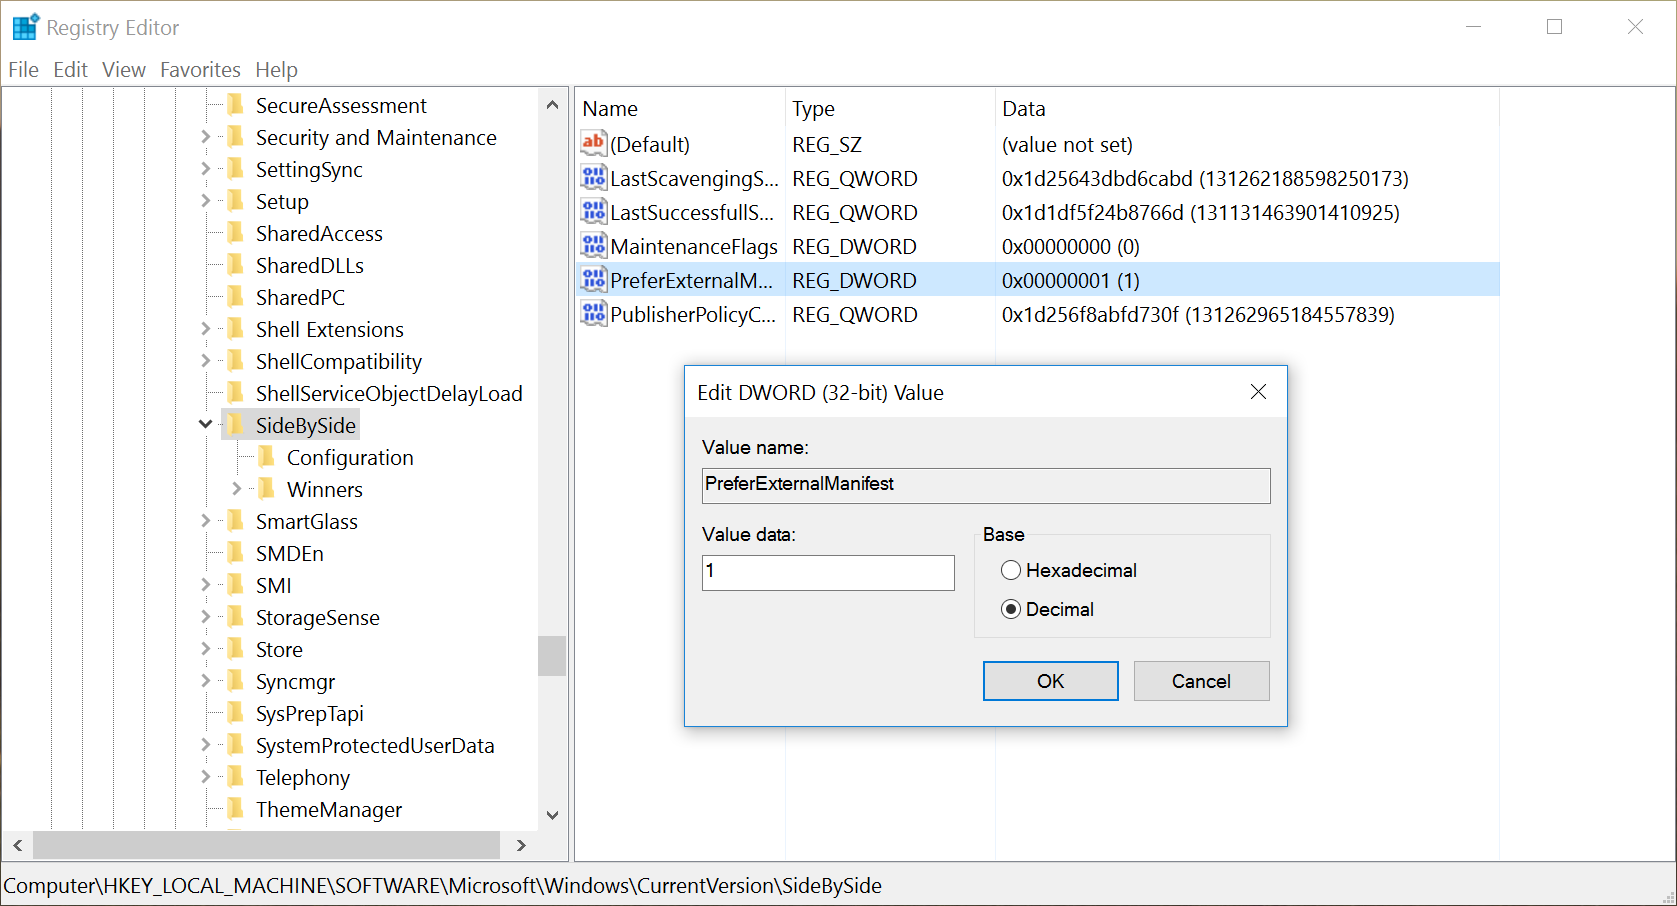The width and height of the screenshot is (1677, 906).
Task: Click the PublisherPolicyC... QWORD icon
Action: click(x=594, y=313)
